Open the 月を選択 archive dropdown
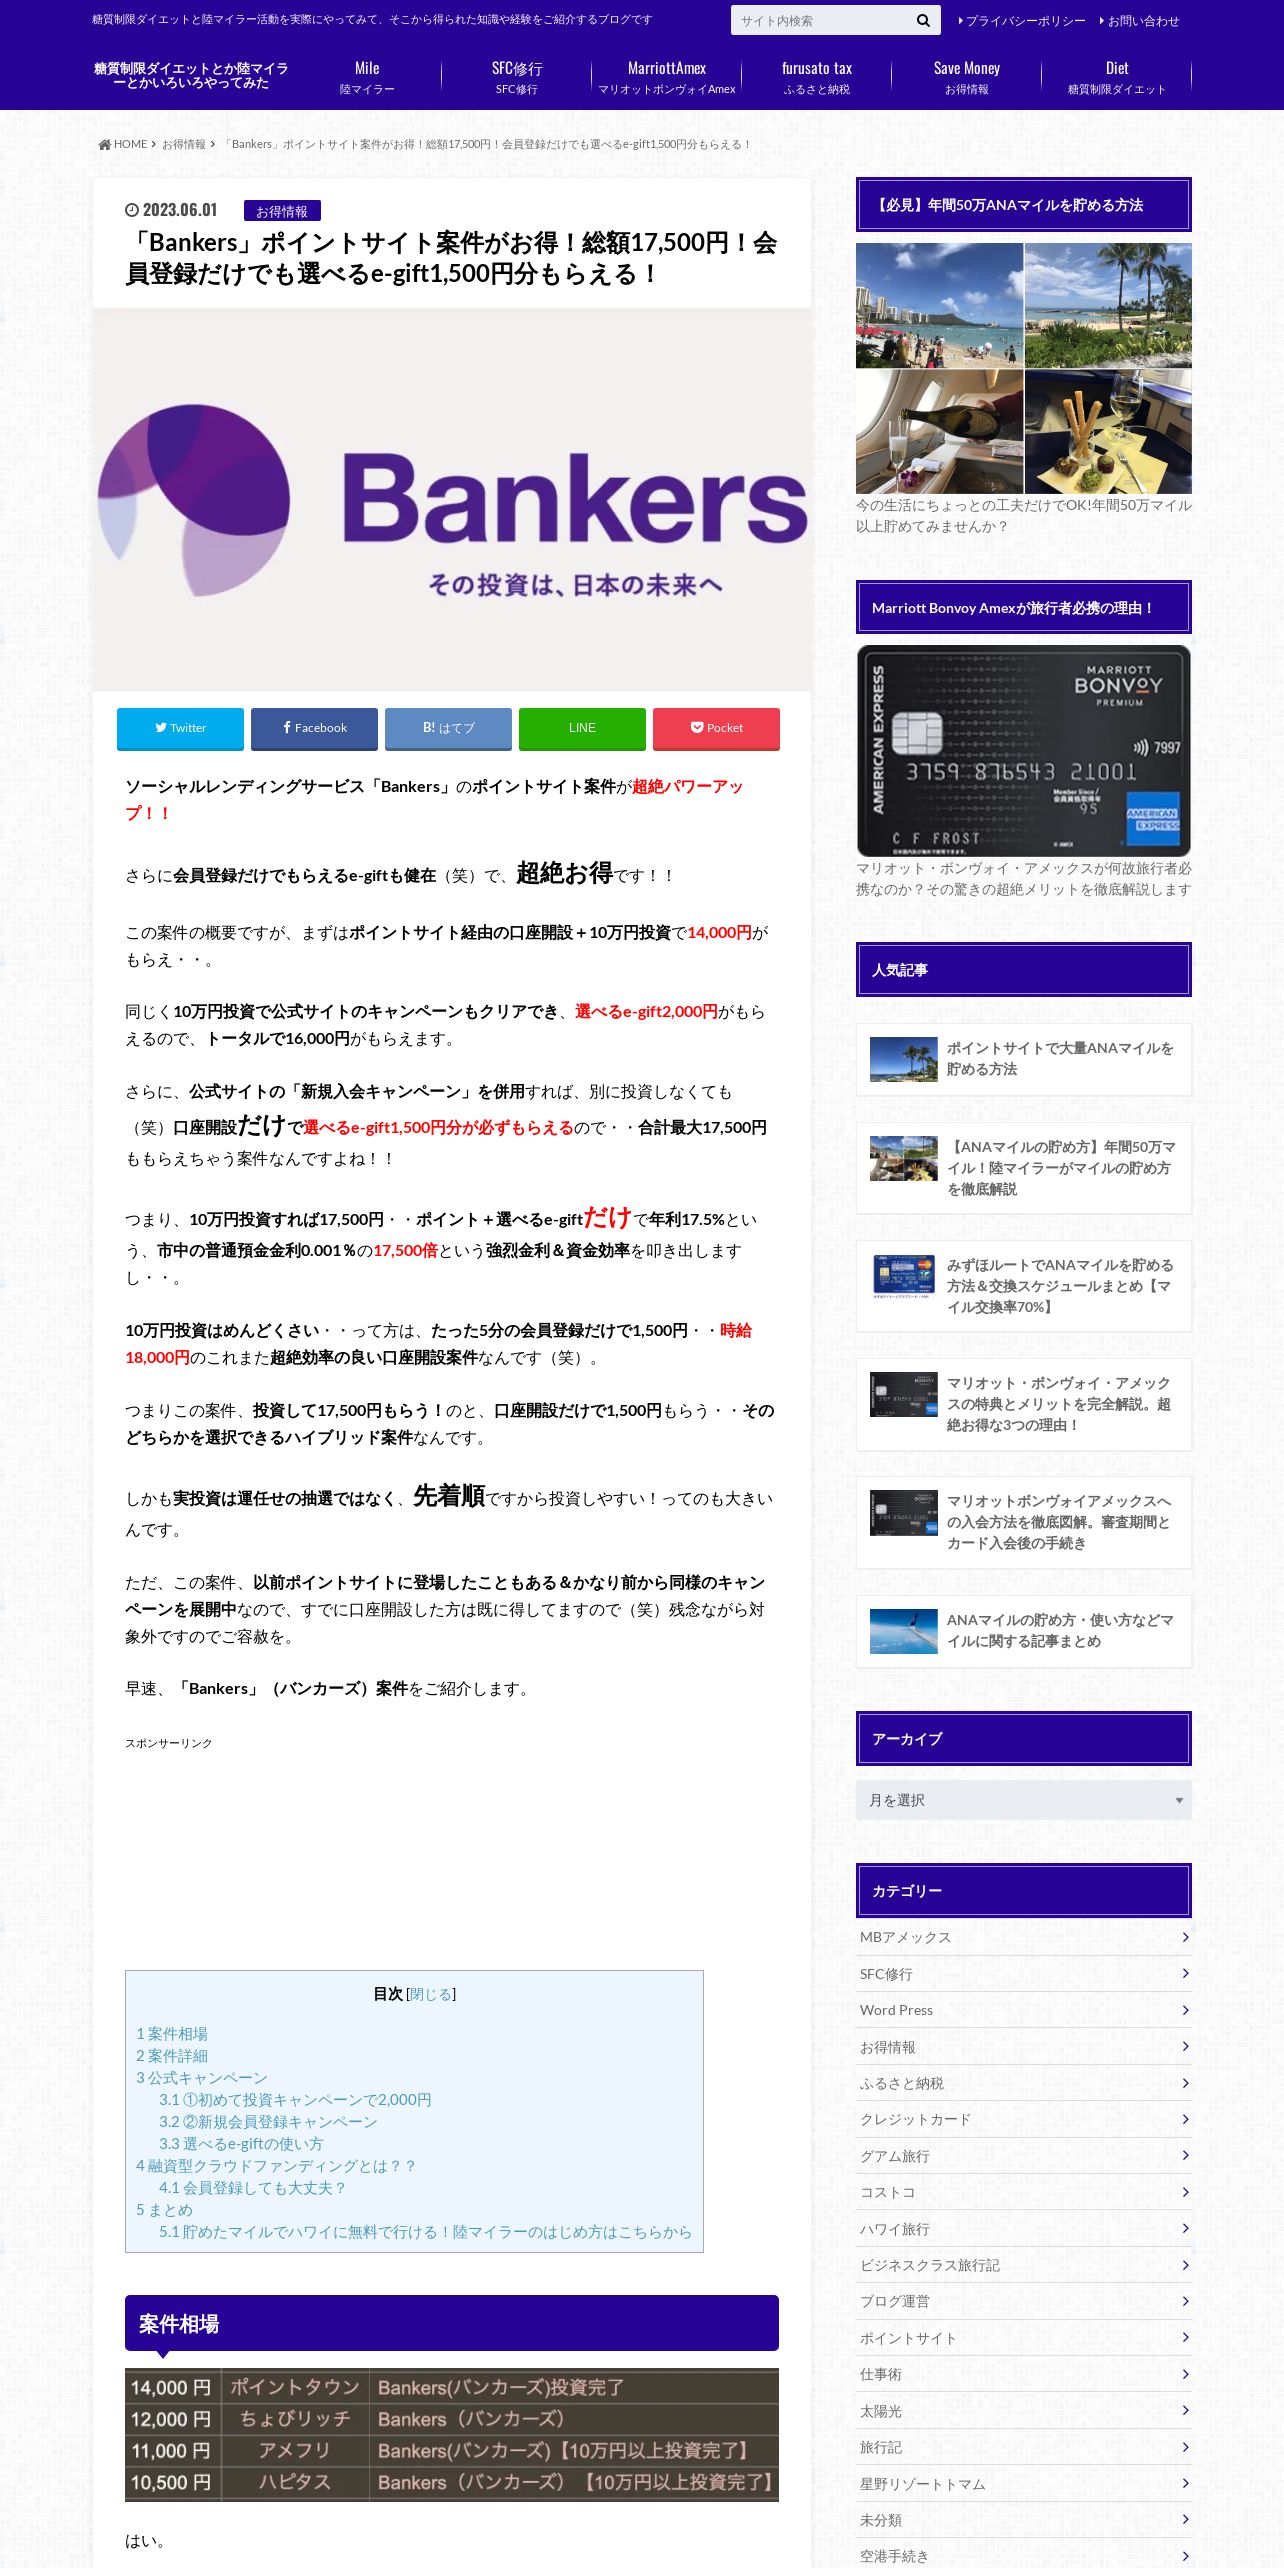Screen dimensions: 1284x2568 coord(1024,1800)
